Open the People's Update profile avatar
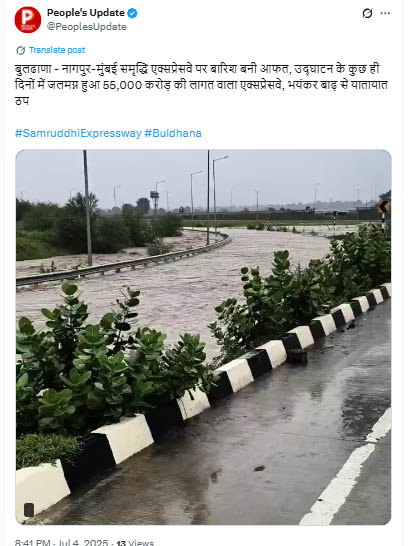Viewport: 419px width, 546px height. tap(28, 20)
